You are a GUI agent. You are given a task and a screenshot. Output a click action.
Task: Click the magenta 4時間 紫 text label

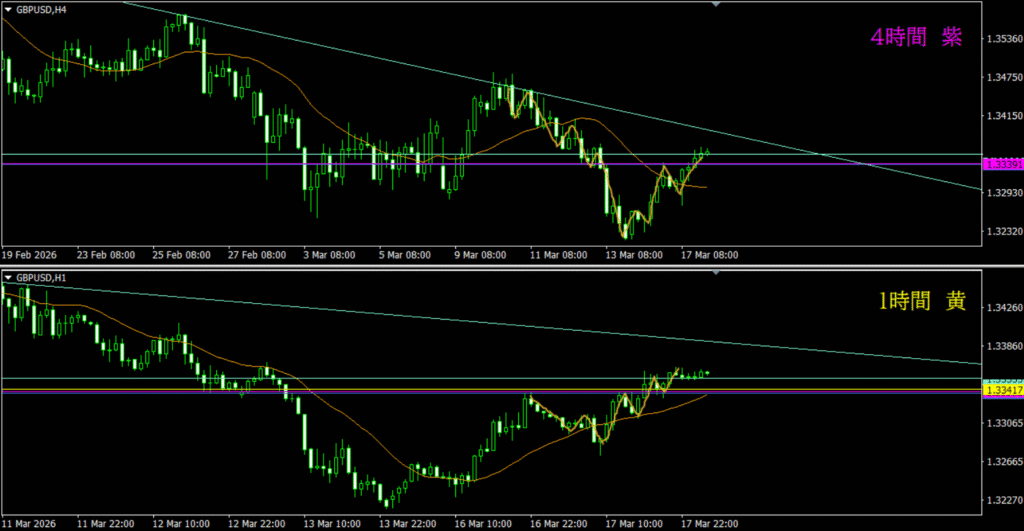tap(917, 38)
